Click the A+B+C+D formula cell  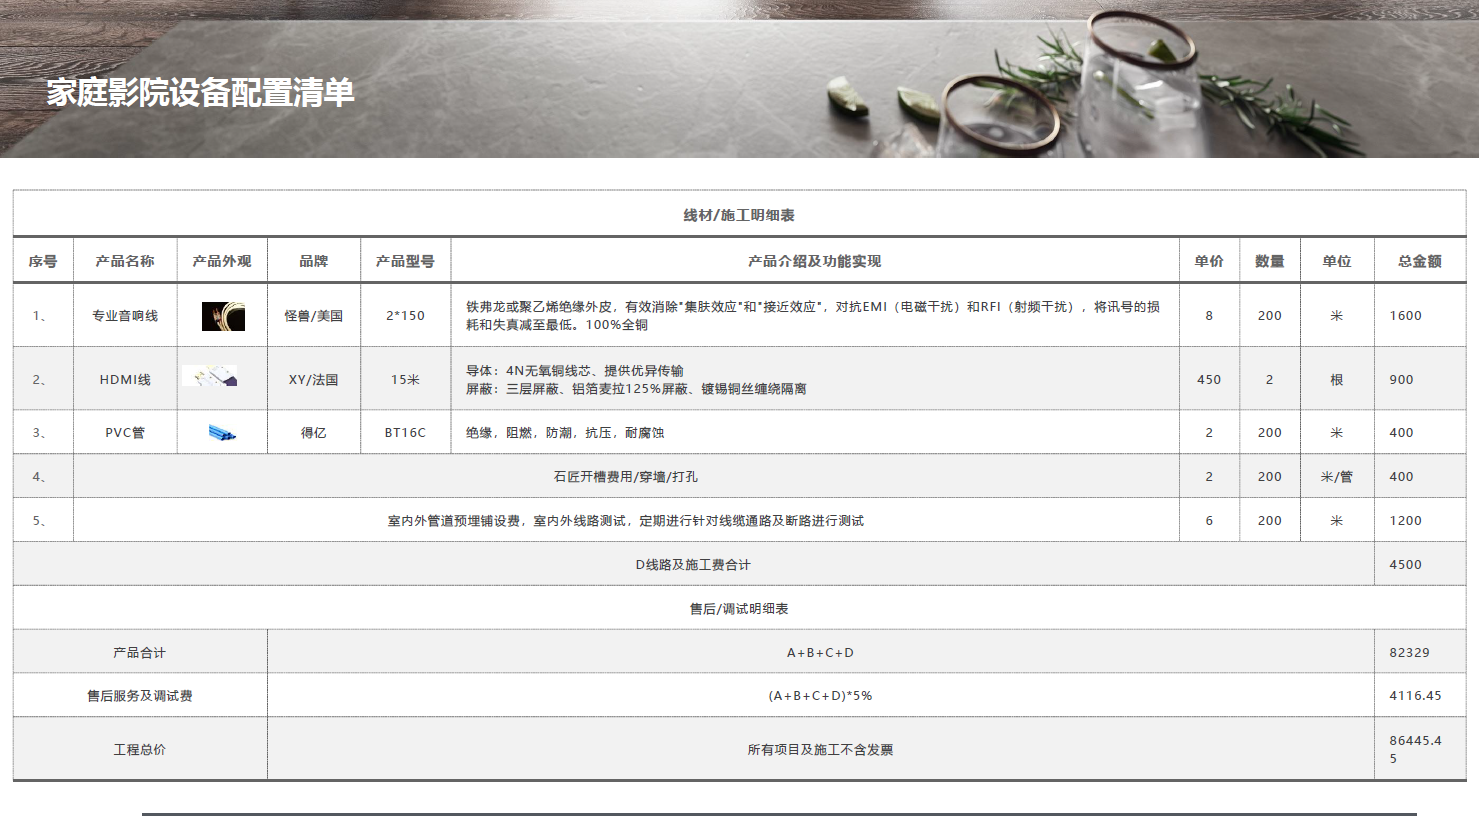tap(820, 653)
